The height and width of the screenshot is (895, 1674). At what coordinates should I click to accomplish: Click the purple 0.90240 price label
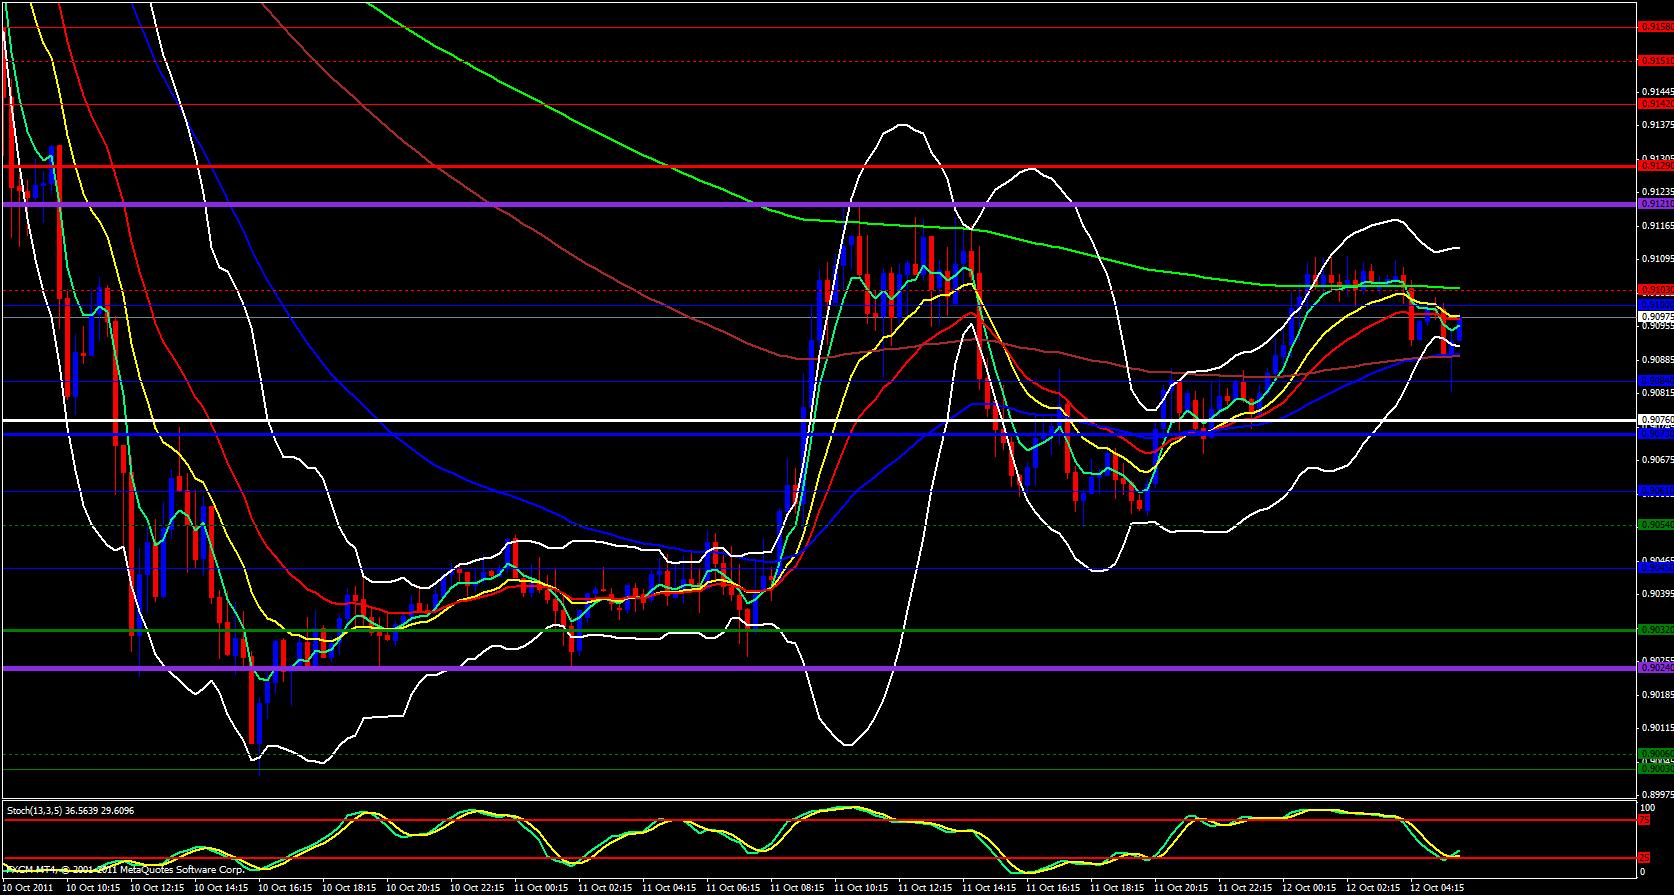pos(1655,668)
